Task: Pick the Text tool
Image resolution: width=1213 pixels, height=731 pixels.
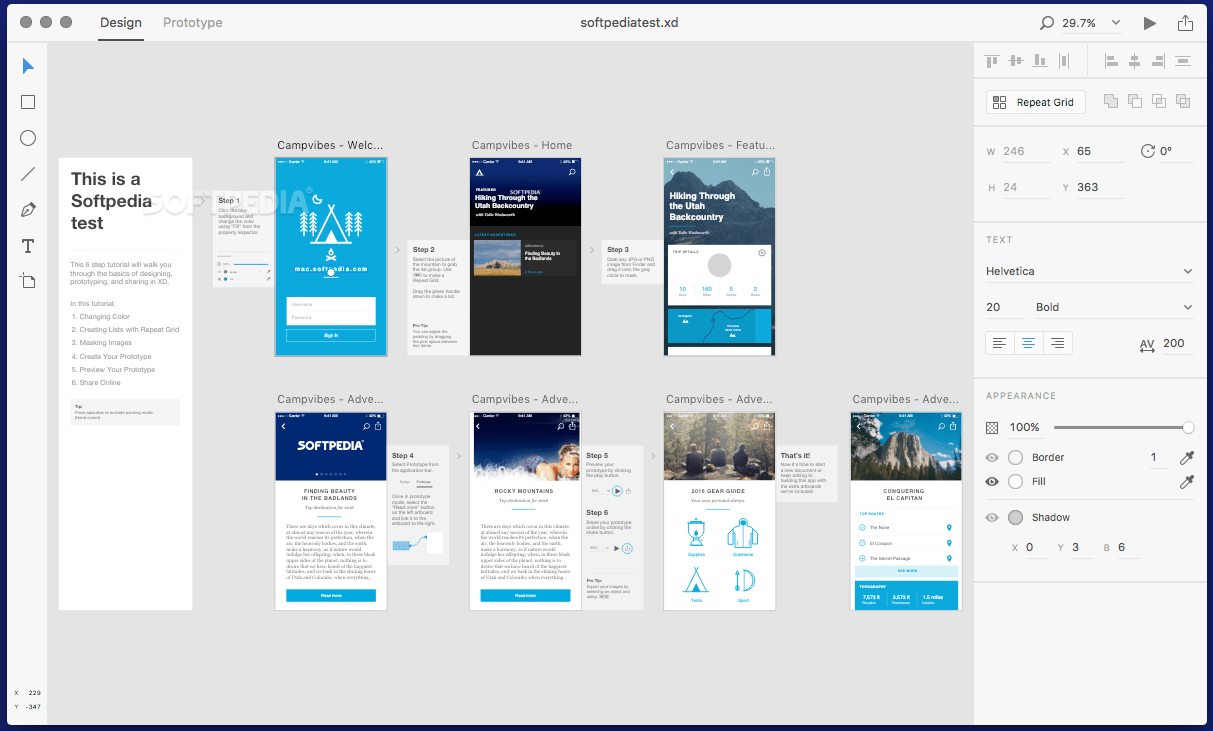Action: coord(28,245)
